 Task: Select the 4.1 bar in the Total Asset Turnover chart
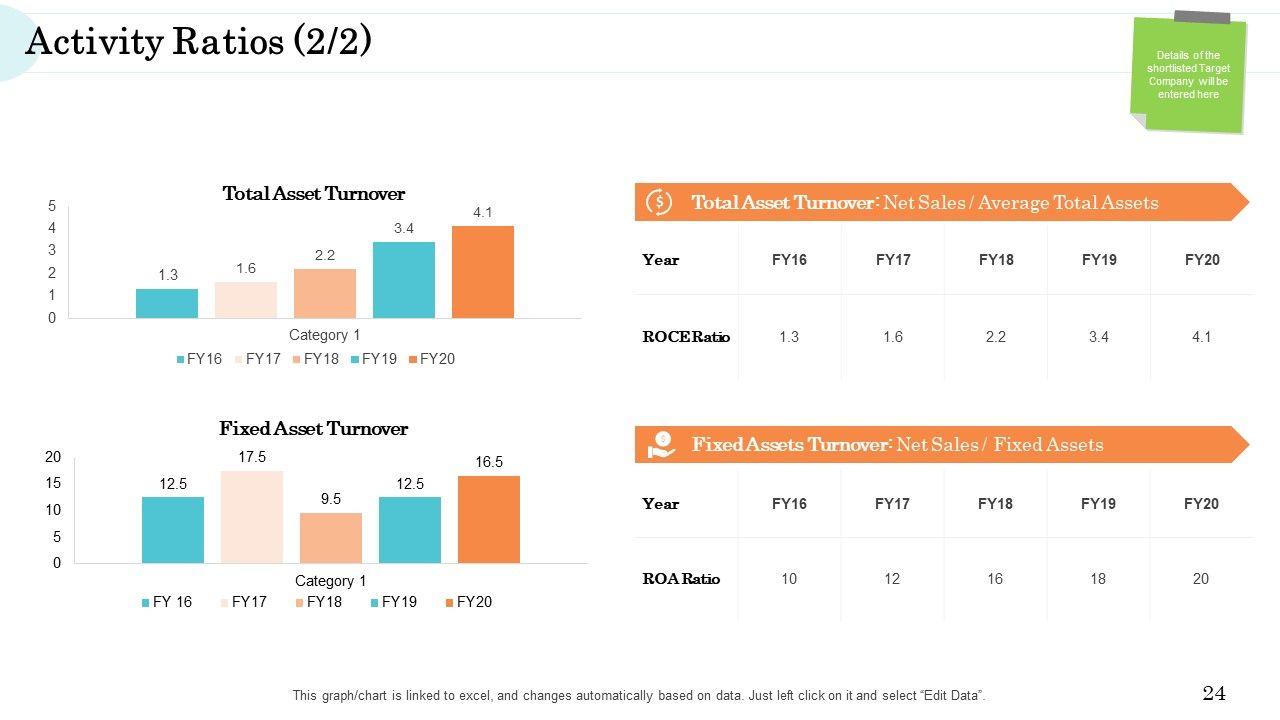pos(483,272)
